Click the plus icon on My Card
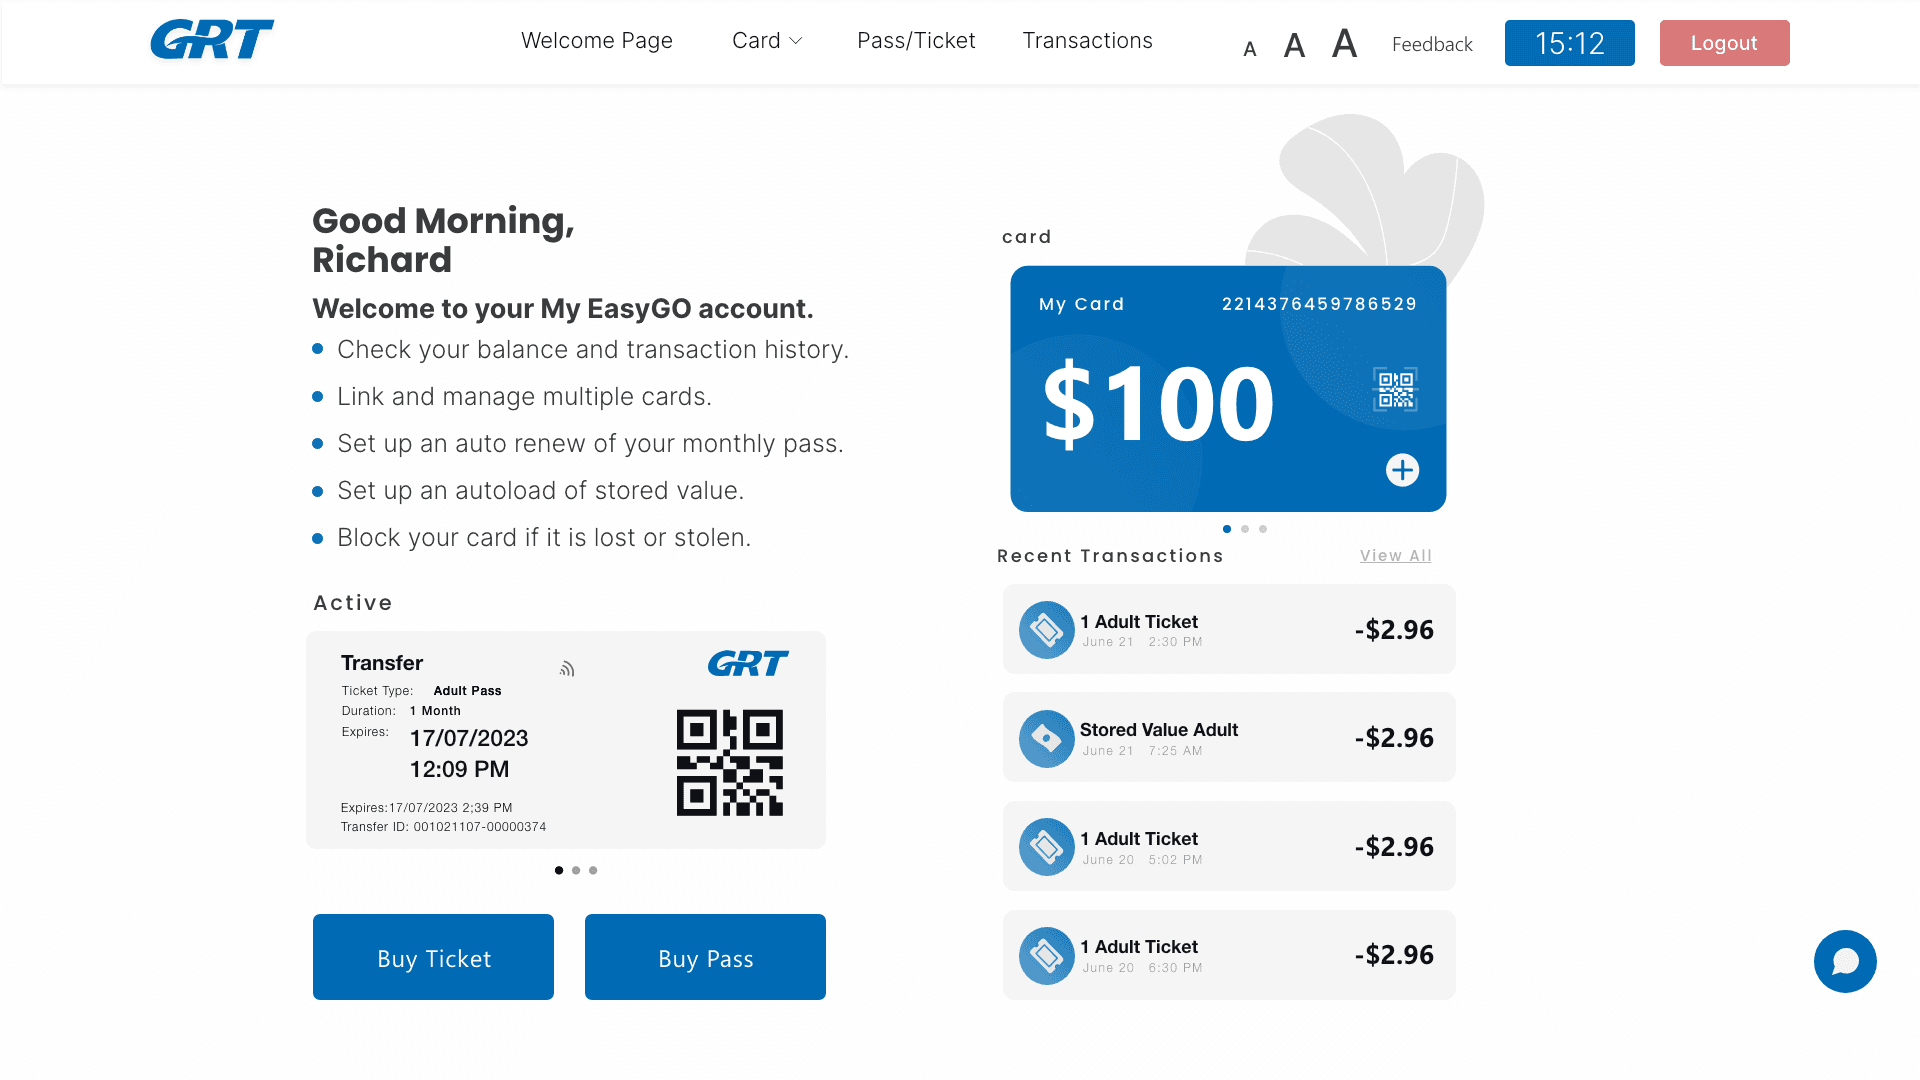1920x1080 pixels. point(1402,470)
